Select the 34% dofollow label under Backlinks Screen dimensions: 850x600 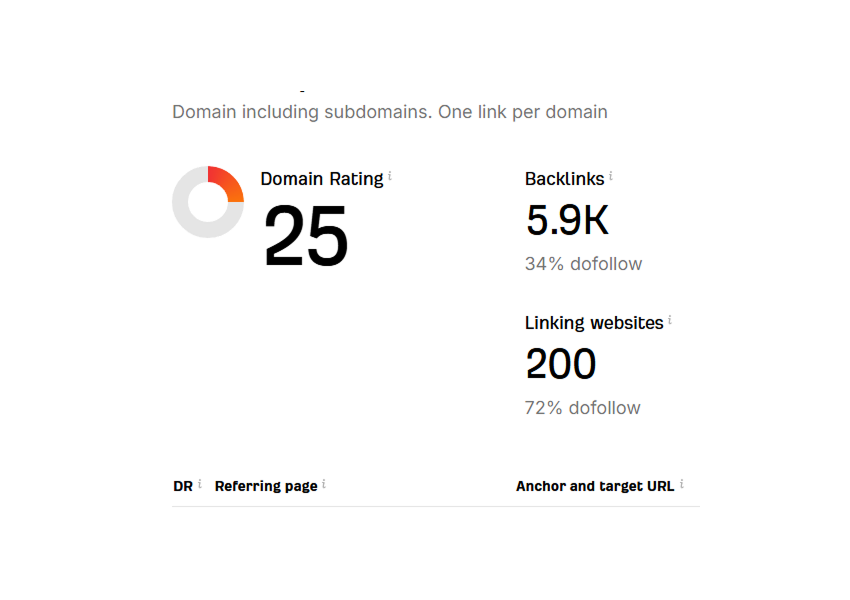pyautogui.click(x=584, y=263)
